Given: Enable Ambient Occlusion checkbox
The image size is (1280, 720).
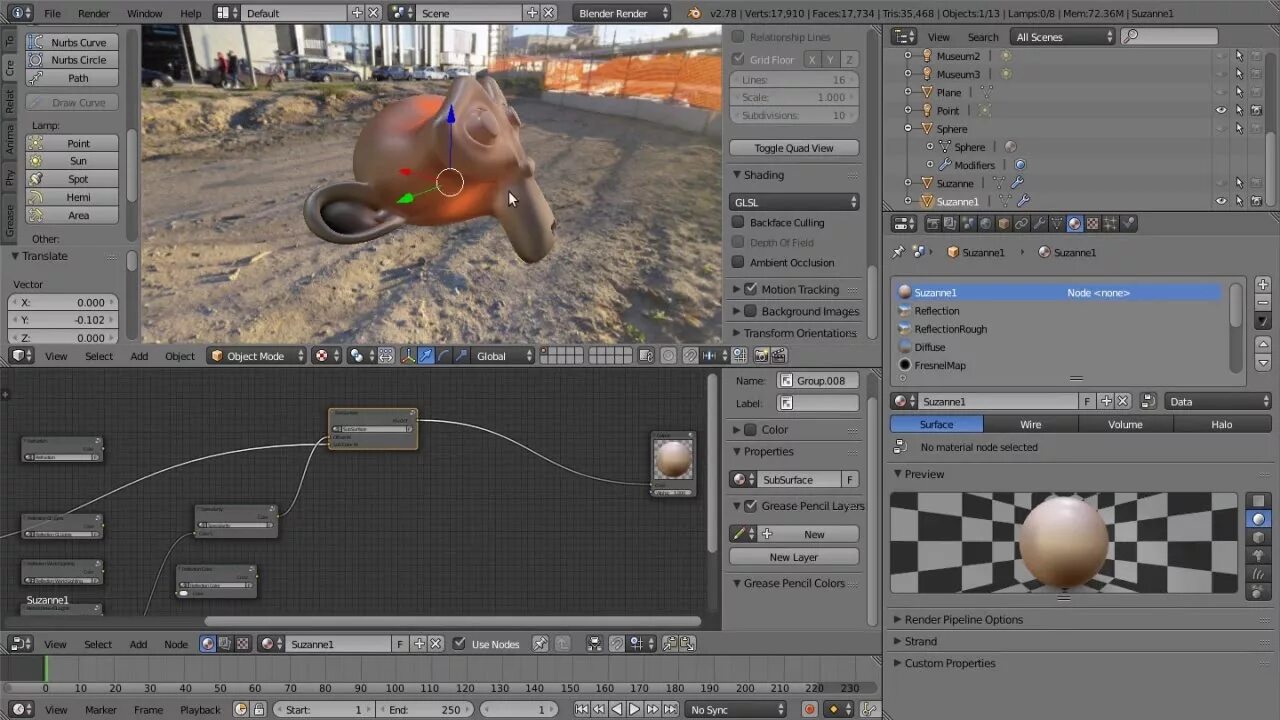Looking at the screenshot, I should 738,263.
